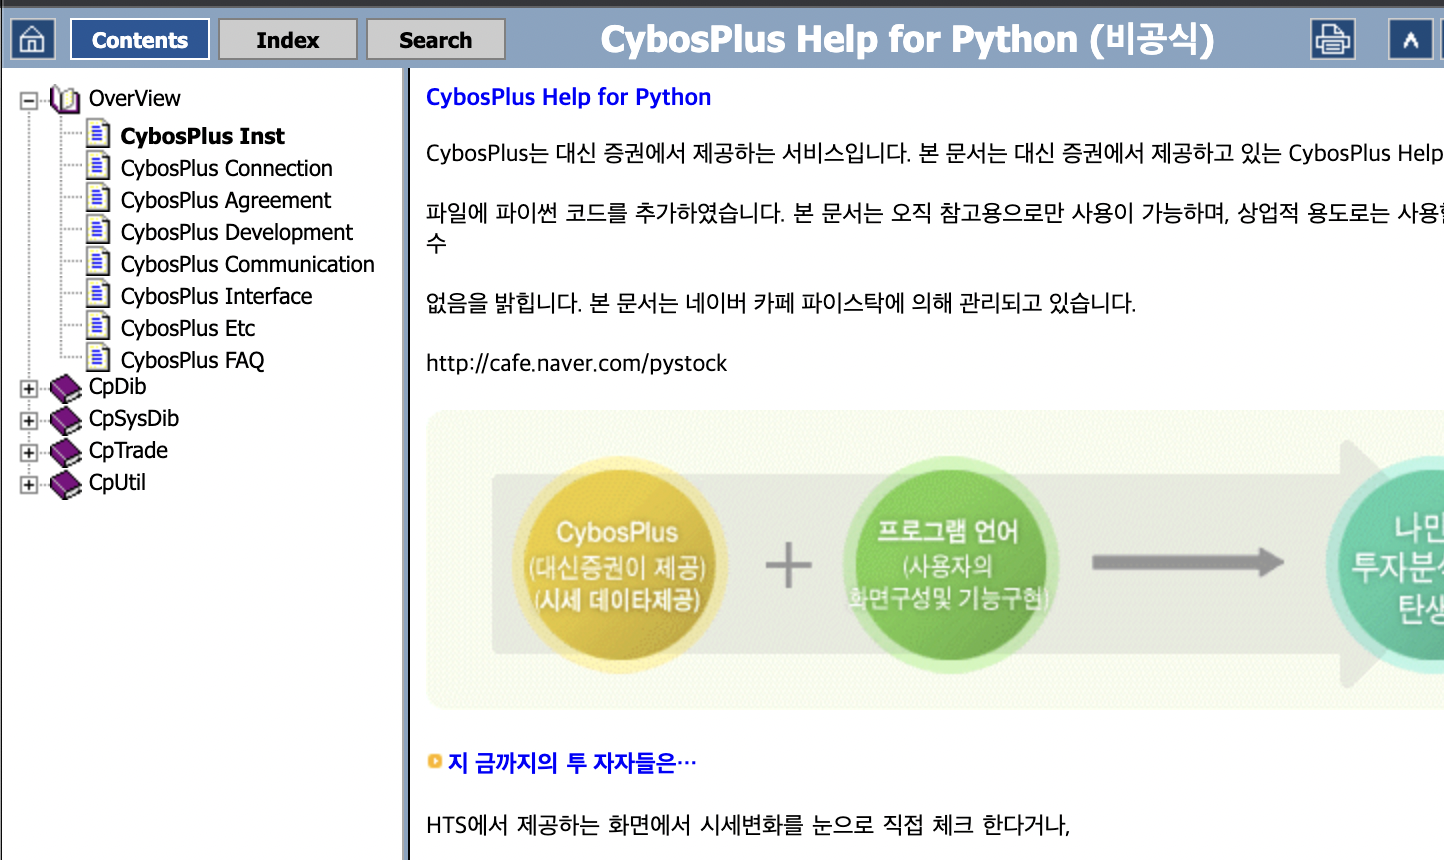1444x860 pixels.
Task: Click the book icon next to CpTrade
Action: coord(64,450)
